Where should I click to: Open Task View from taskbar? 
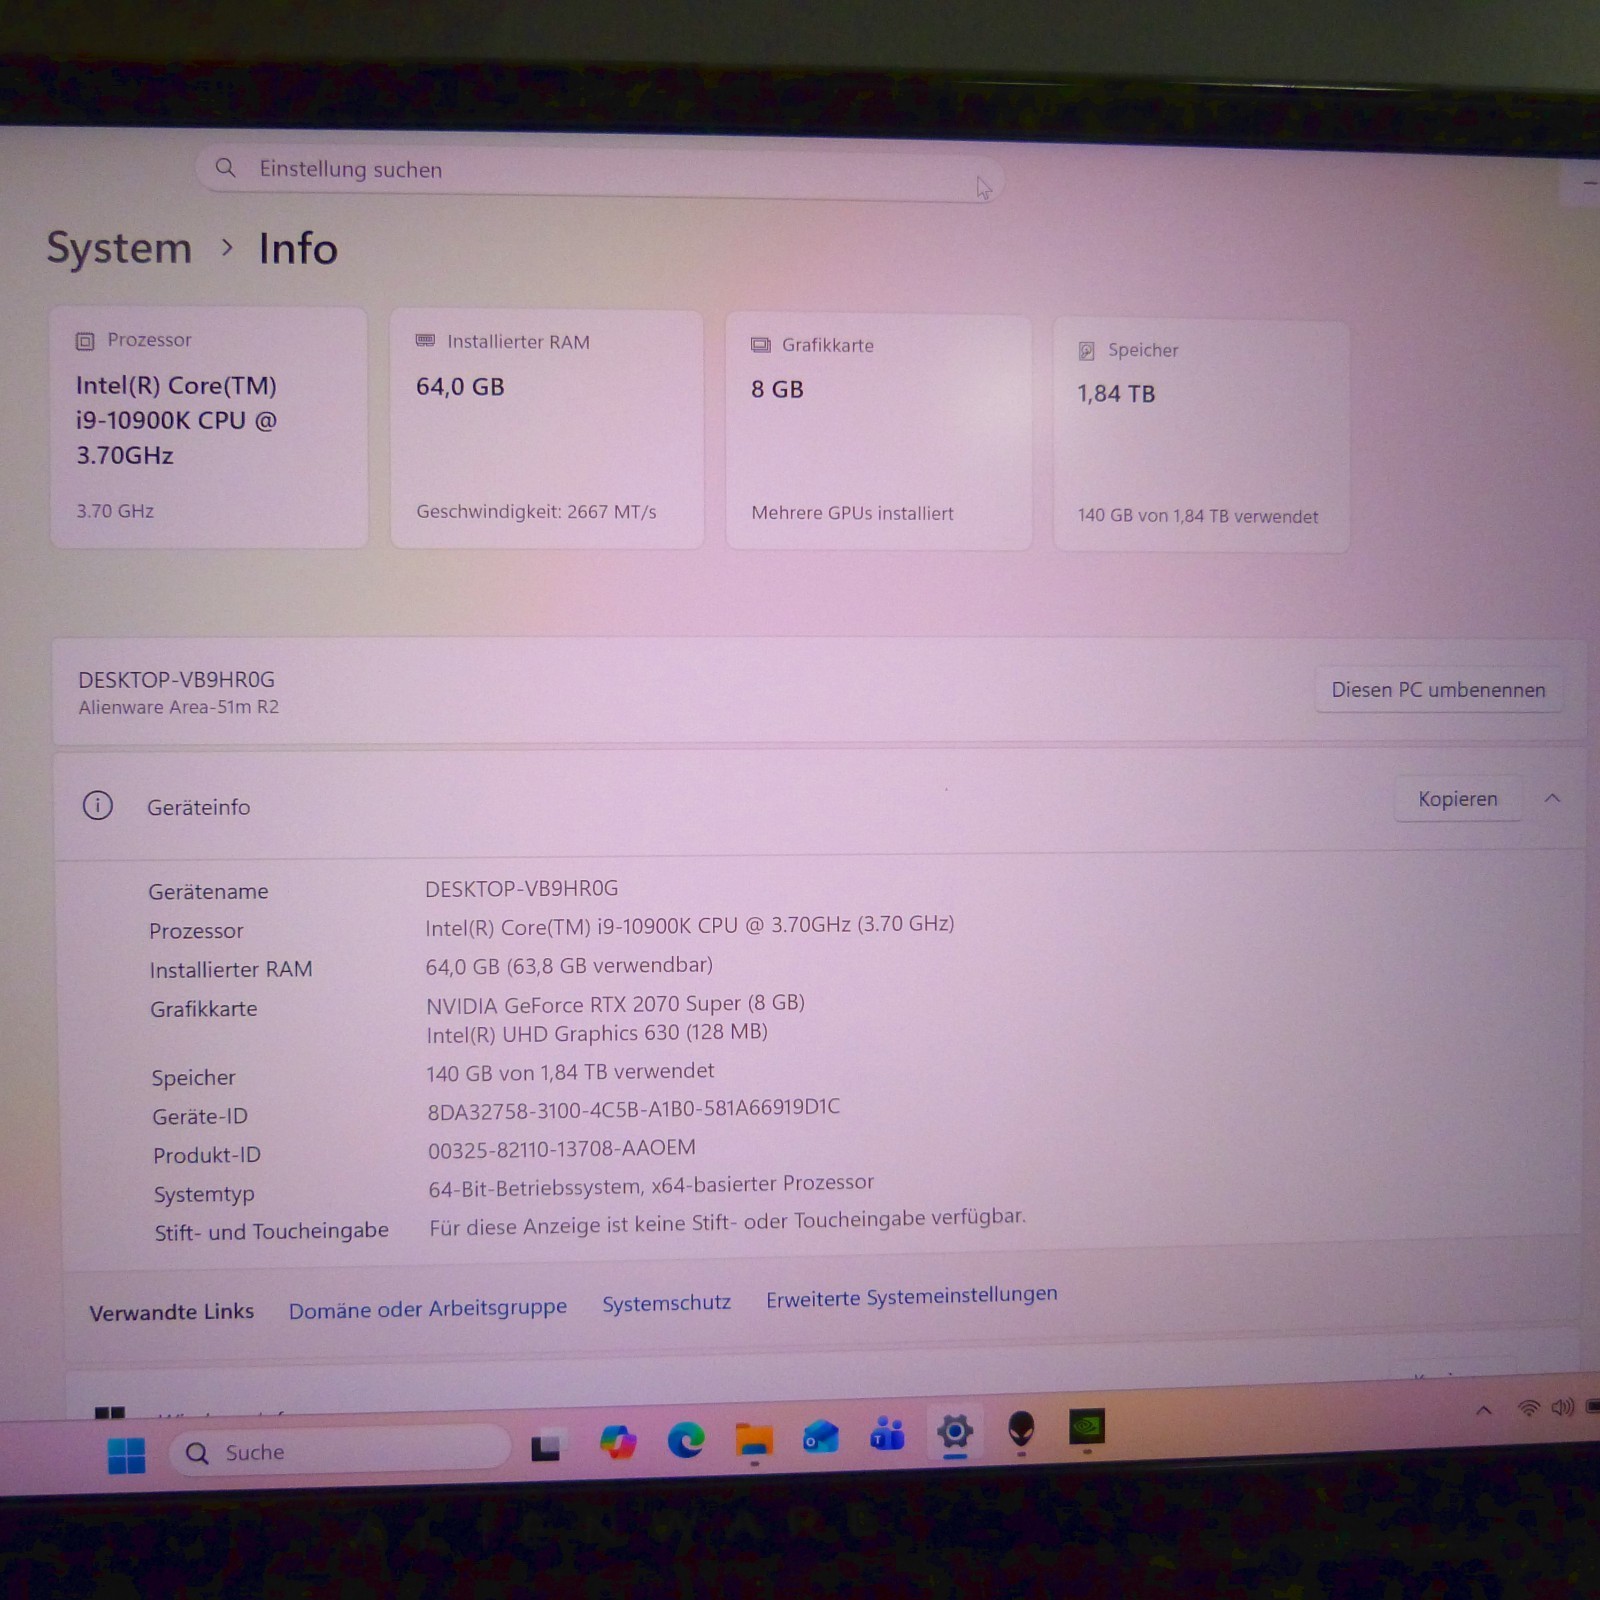pyautogui.click(x=546, y=1446)
